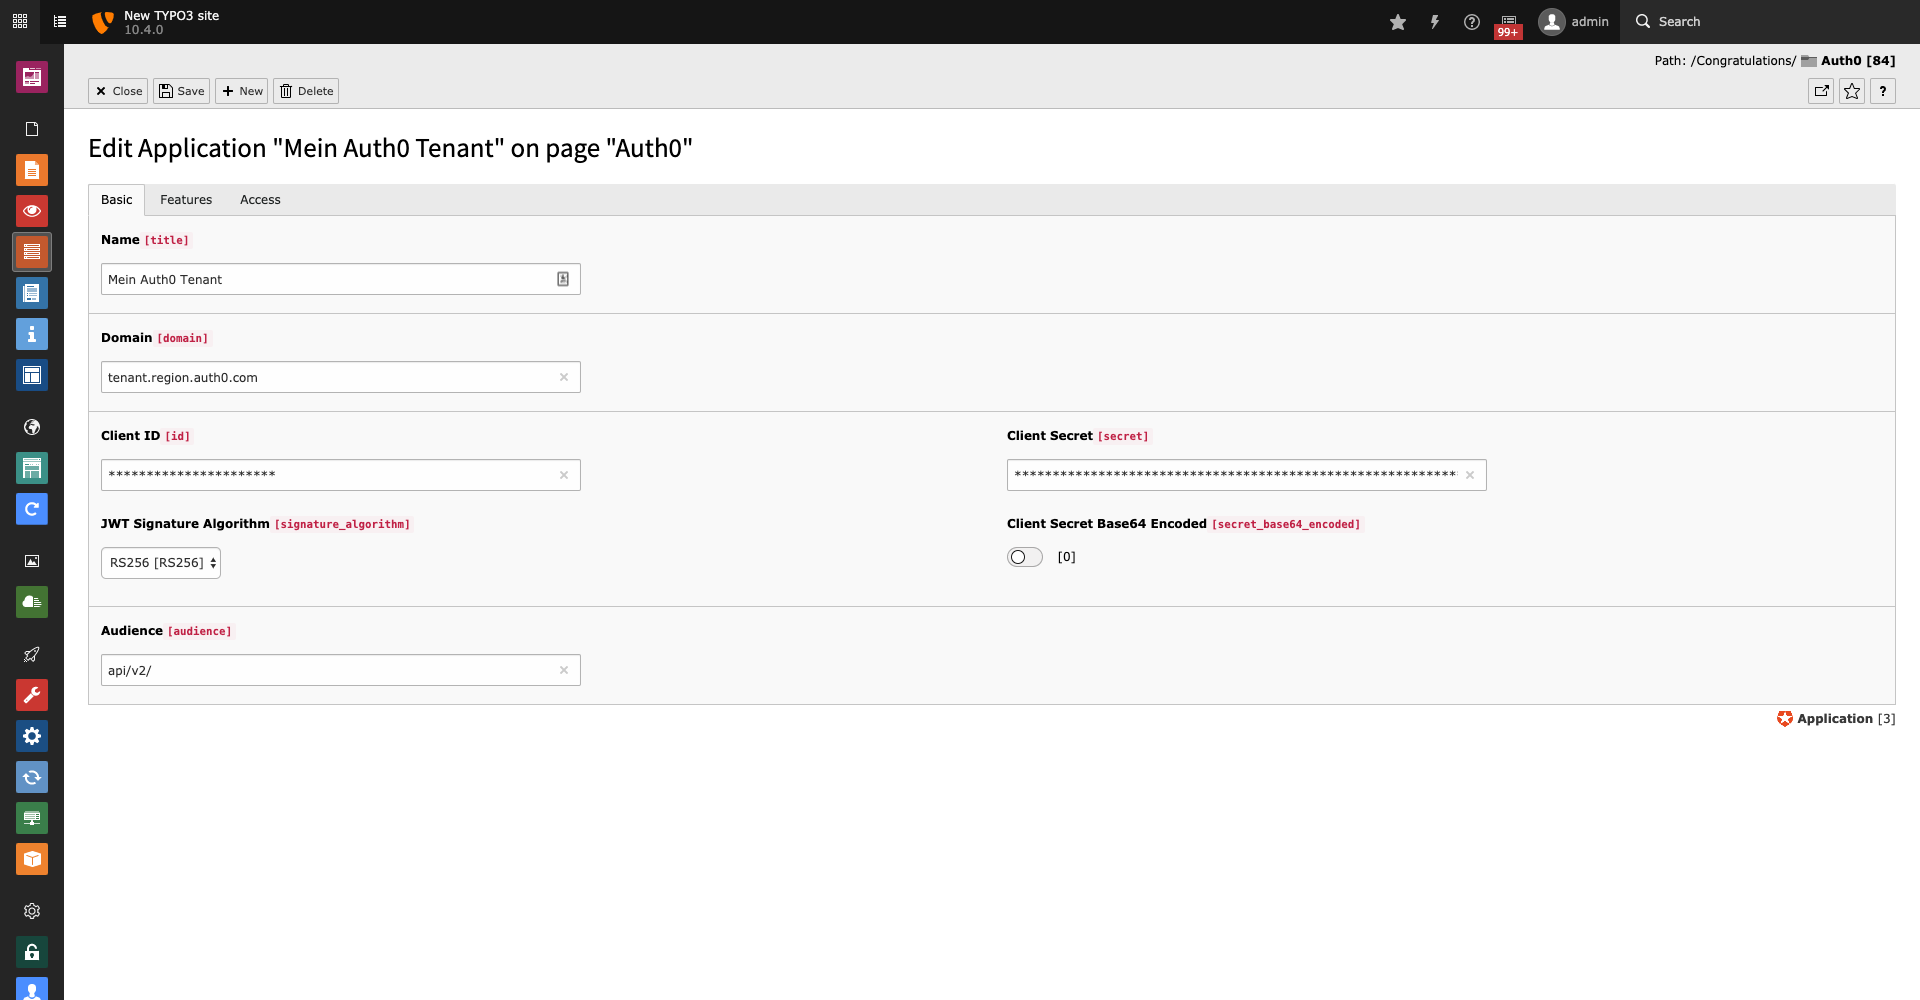Screen dimensions: 1920x1000
Task: Switch to the Access tab
Action: (260, 200)
